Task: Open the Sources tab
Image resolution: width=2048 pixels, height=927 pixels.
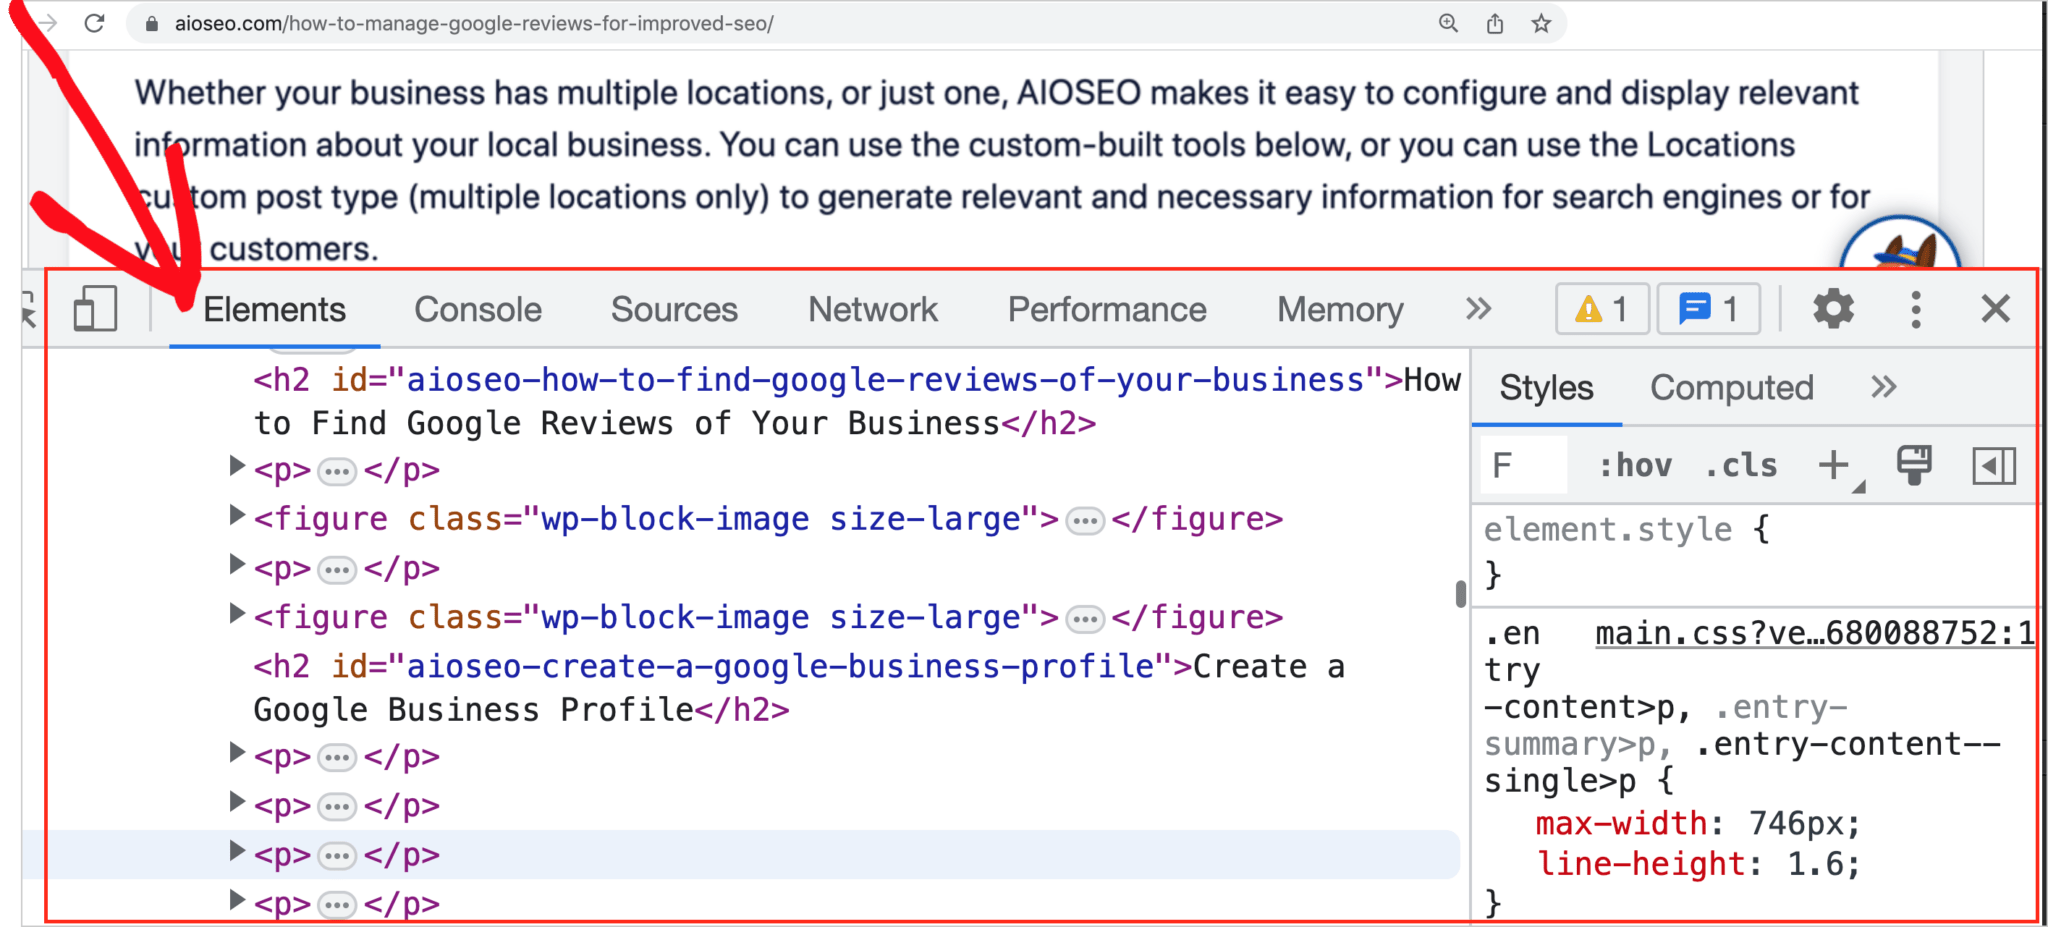Action: (674, 310)
